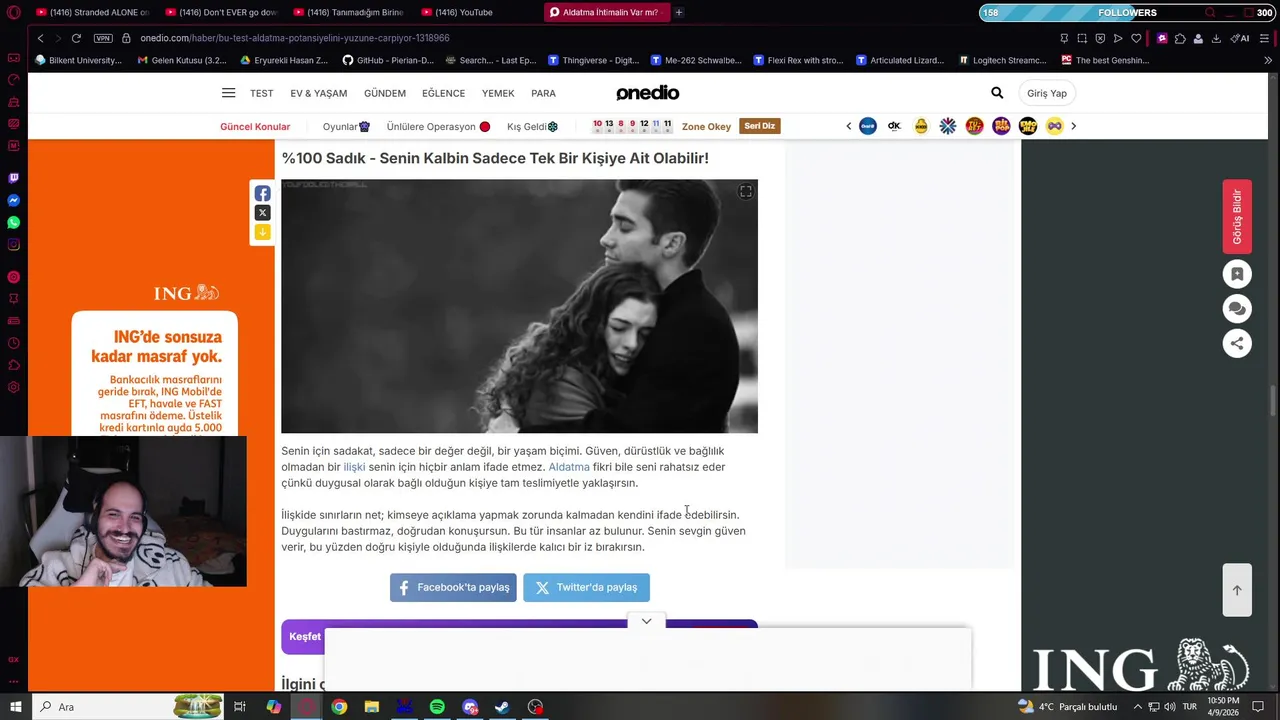This screenshot has width=1280, height=720.
Task: Open Steam from the taskbar
Action: click(x=502, y=707)
